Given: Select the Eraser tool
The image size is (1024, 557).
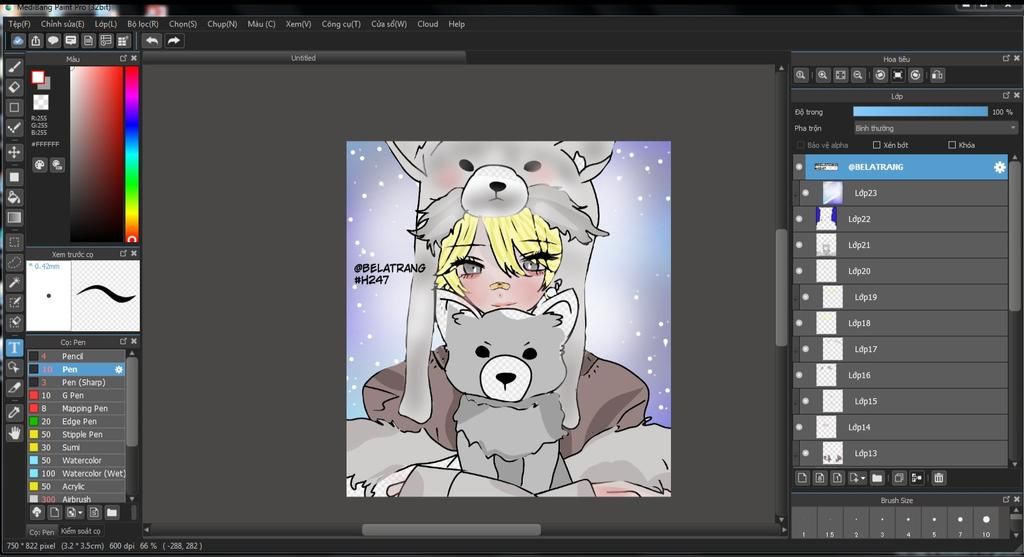Looking at the screenshot, I should tap(14, 87).
